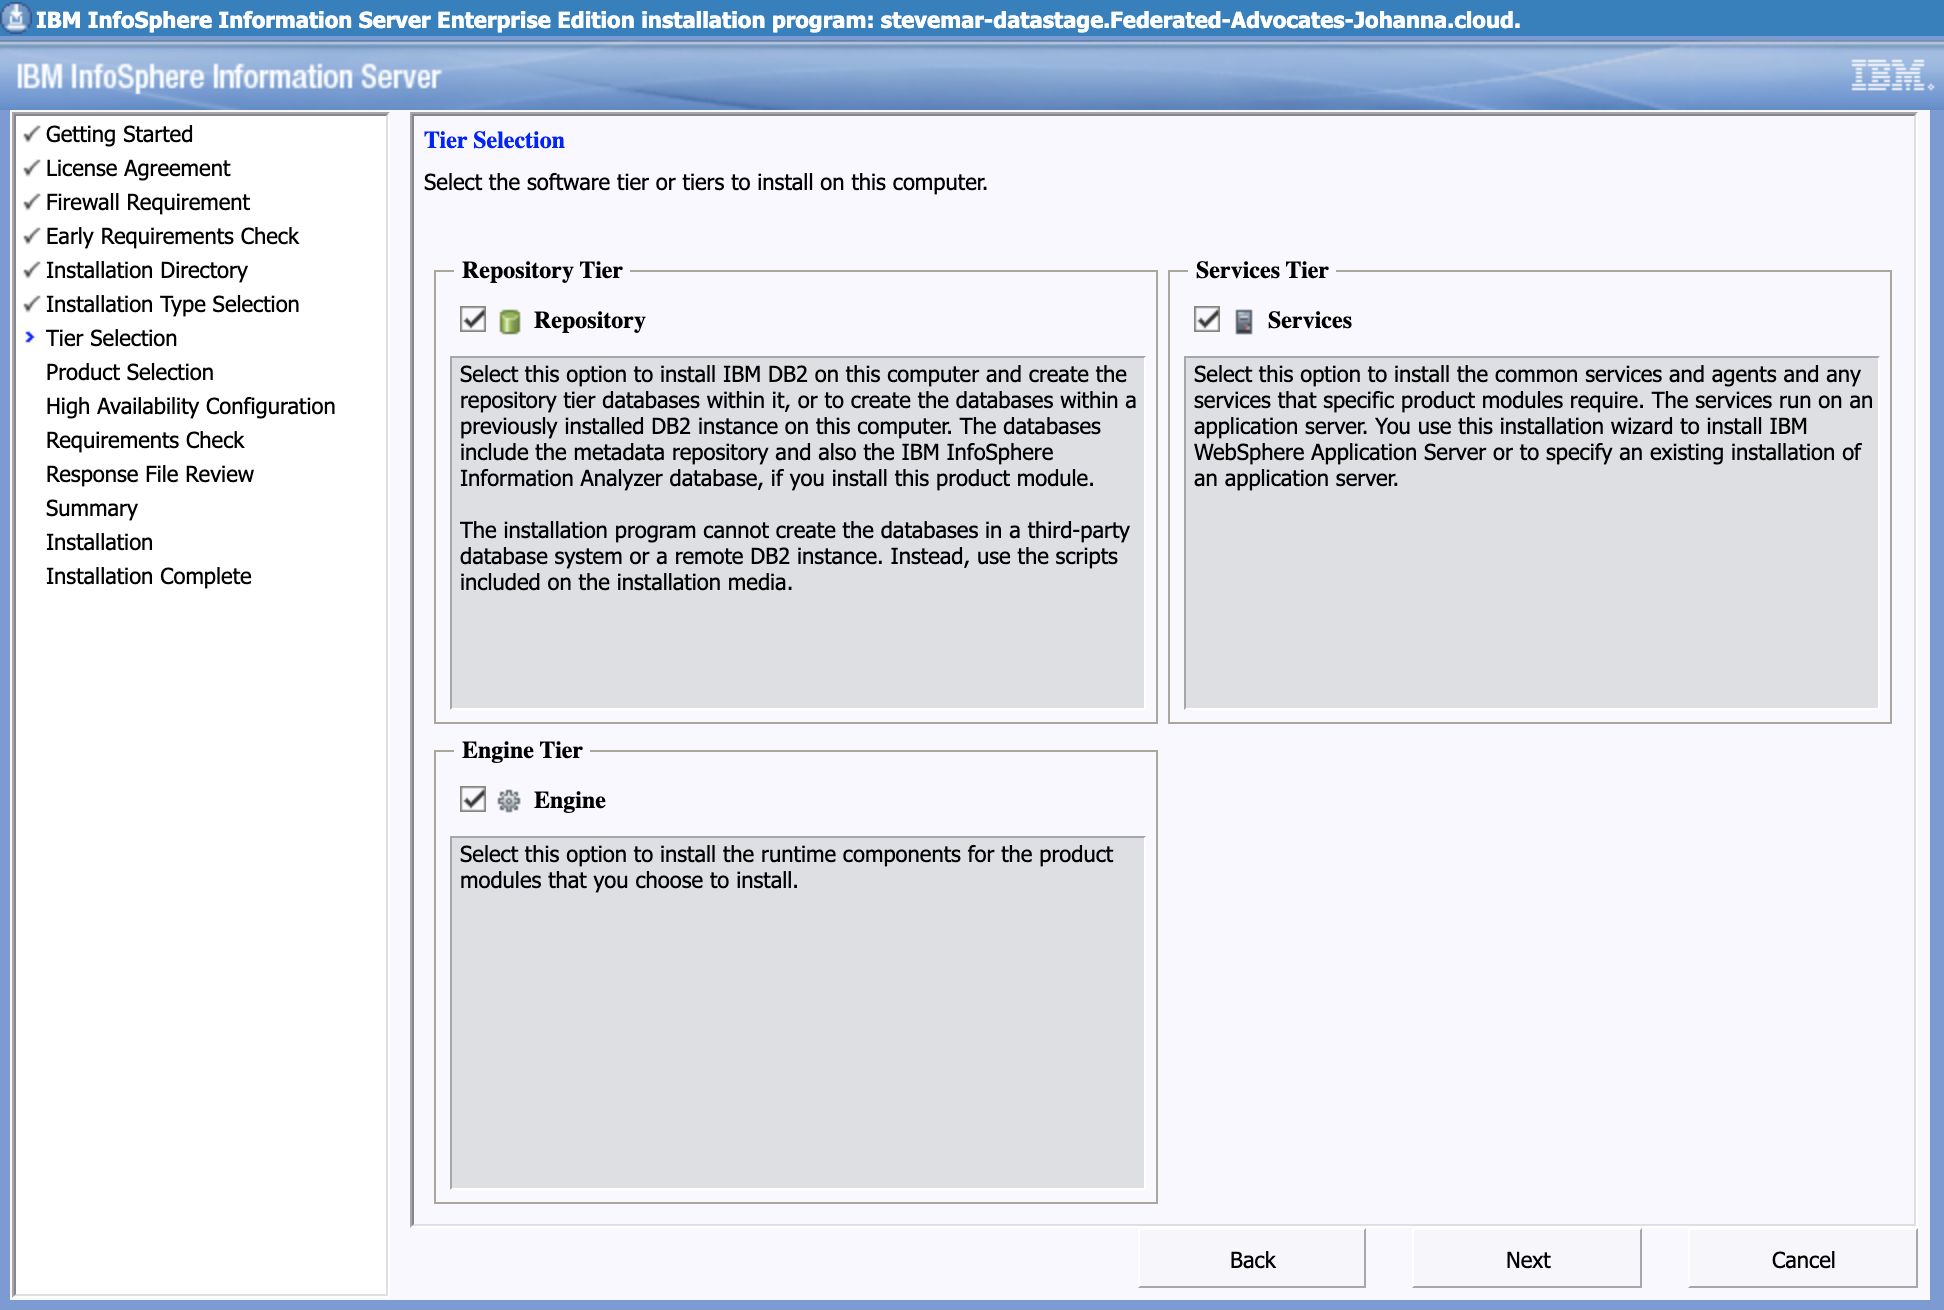
Task: Click the Tier Selection page heading
Action: point(494,140)
